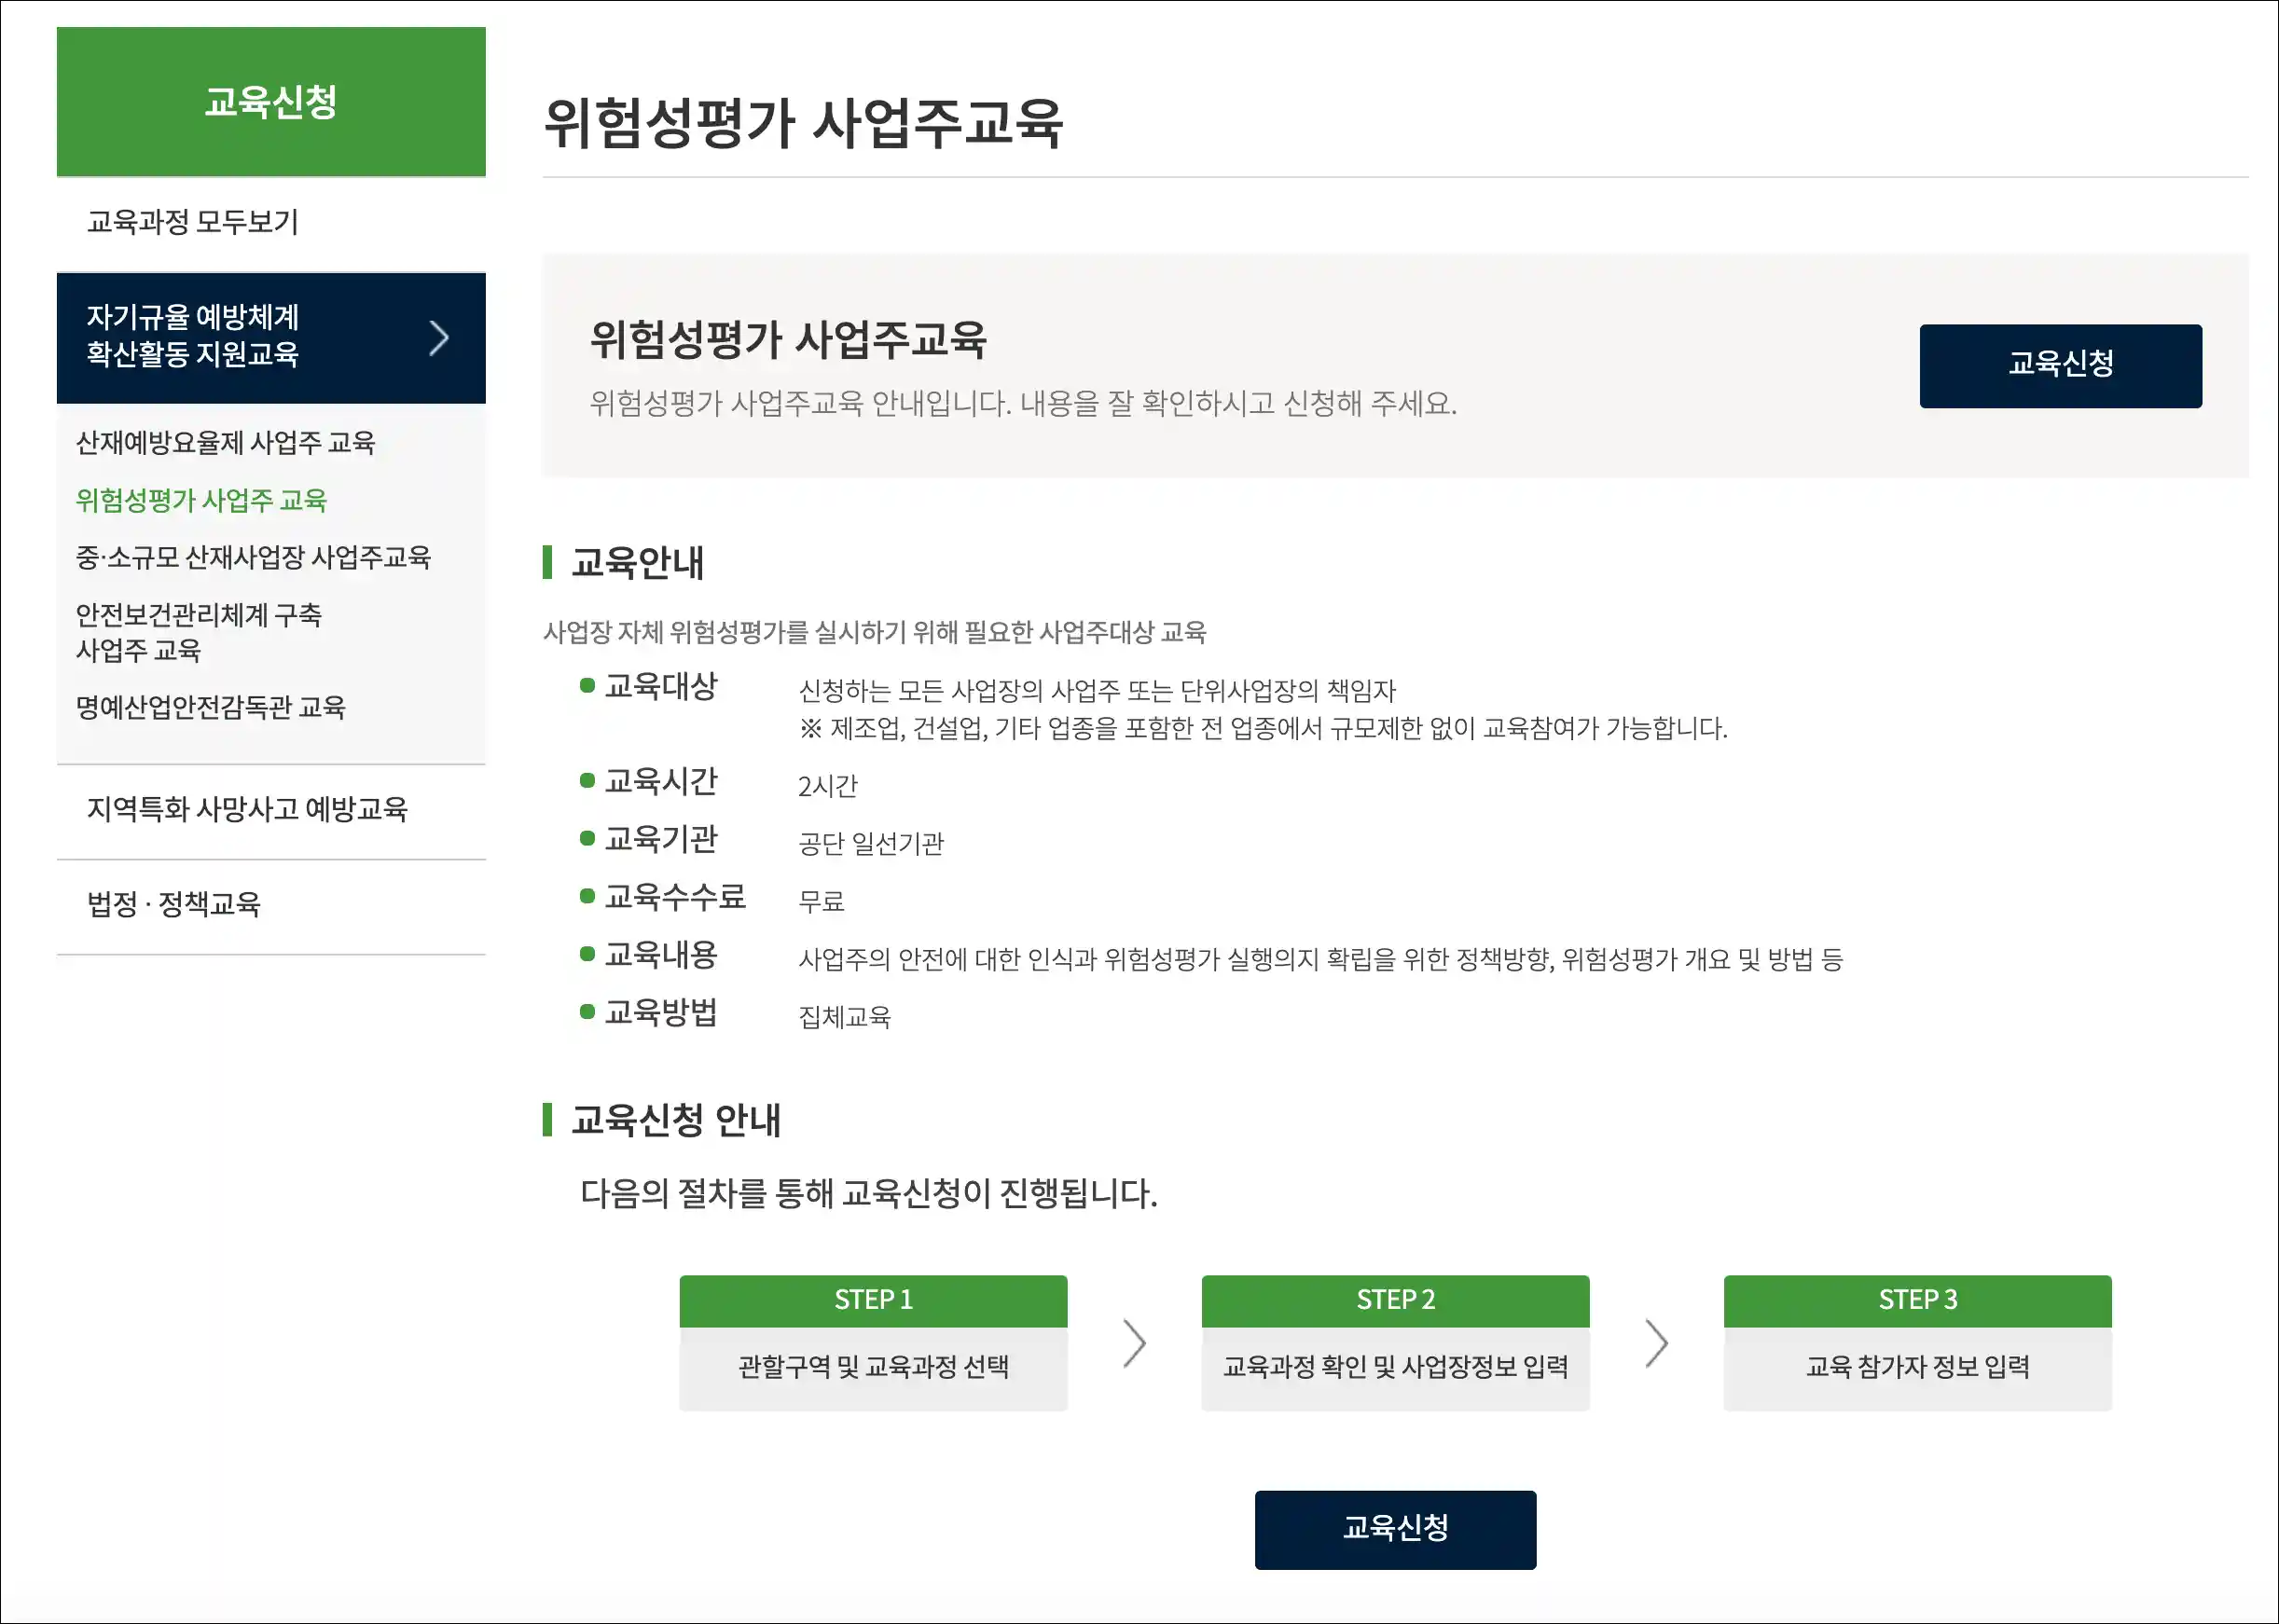Click green 교육신청 sidebar header

point(271,102)
